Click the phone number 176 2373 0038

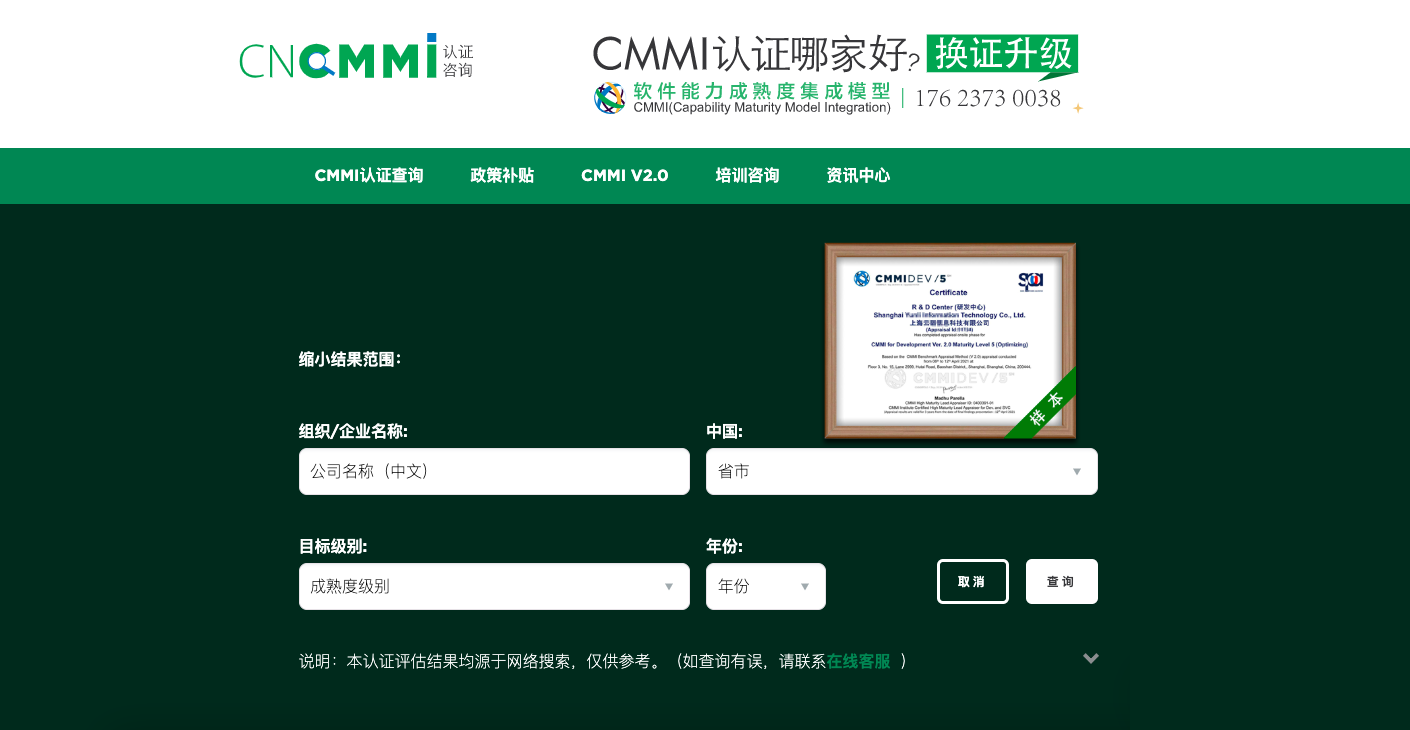coord(987,98)
